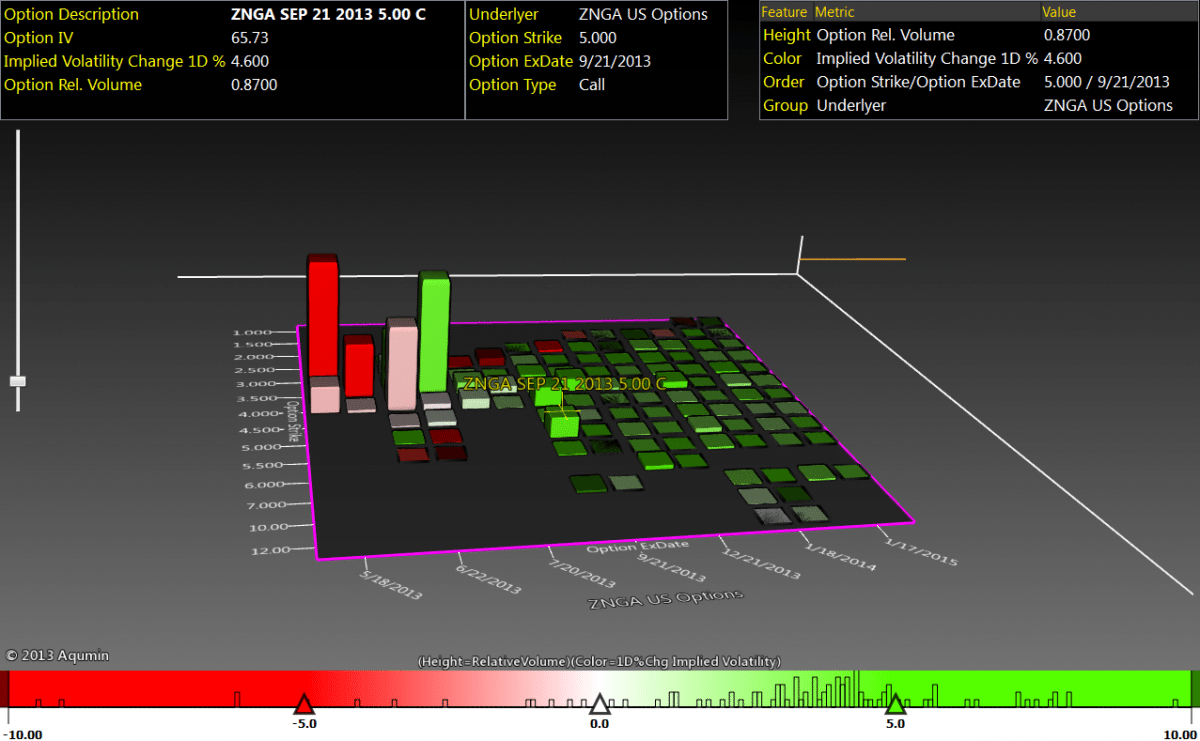Click the red triangle marker at -5.0

(303, 702)
